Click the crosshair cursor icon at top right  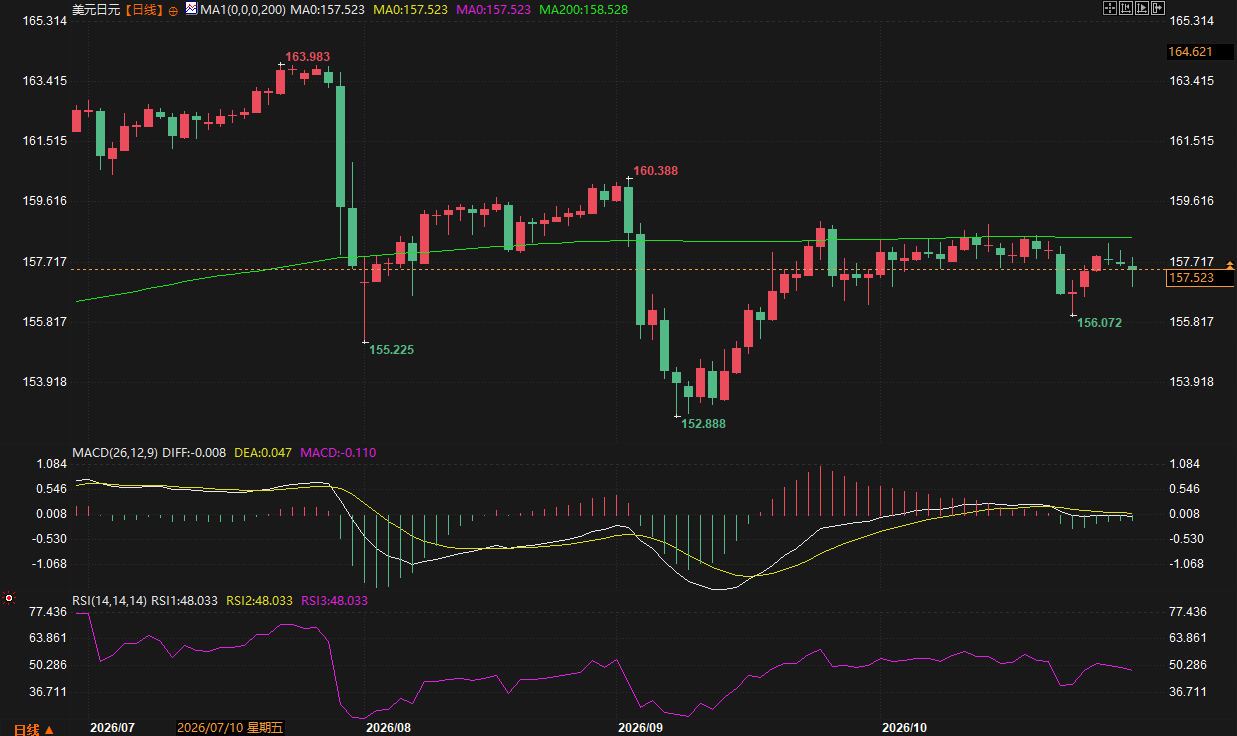[1109, 8]
